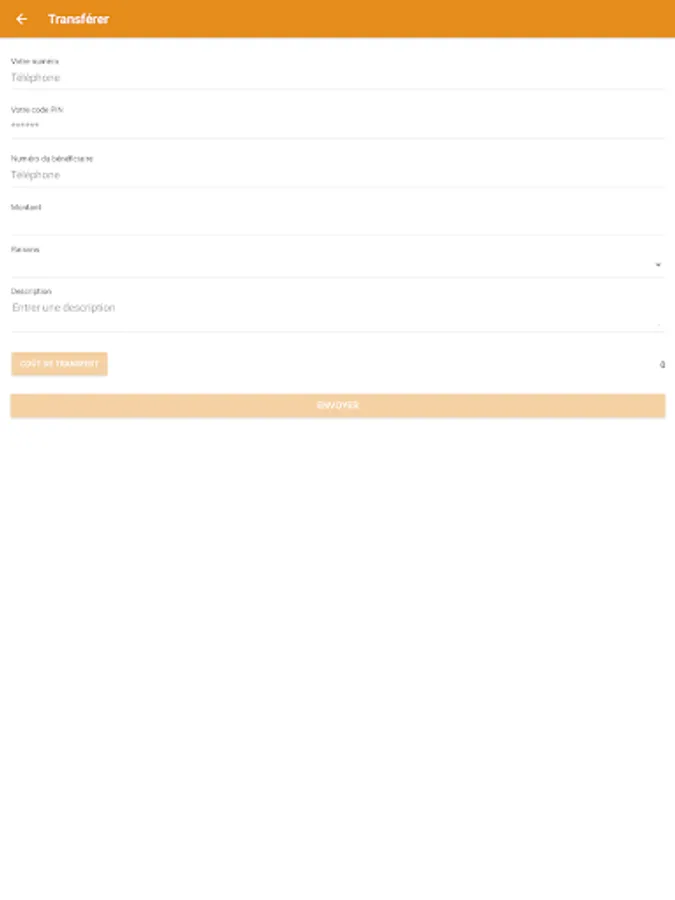Click the Transférer page title
Image resolution: width=675 pixels, height=900 pixels.
point(79,19)
